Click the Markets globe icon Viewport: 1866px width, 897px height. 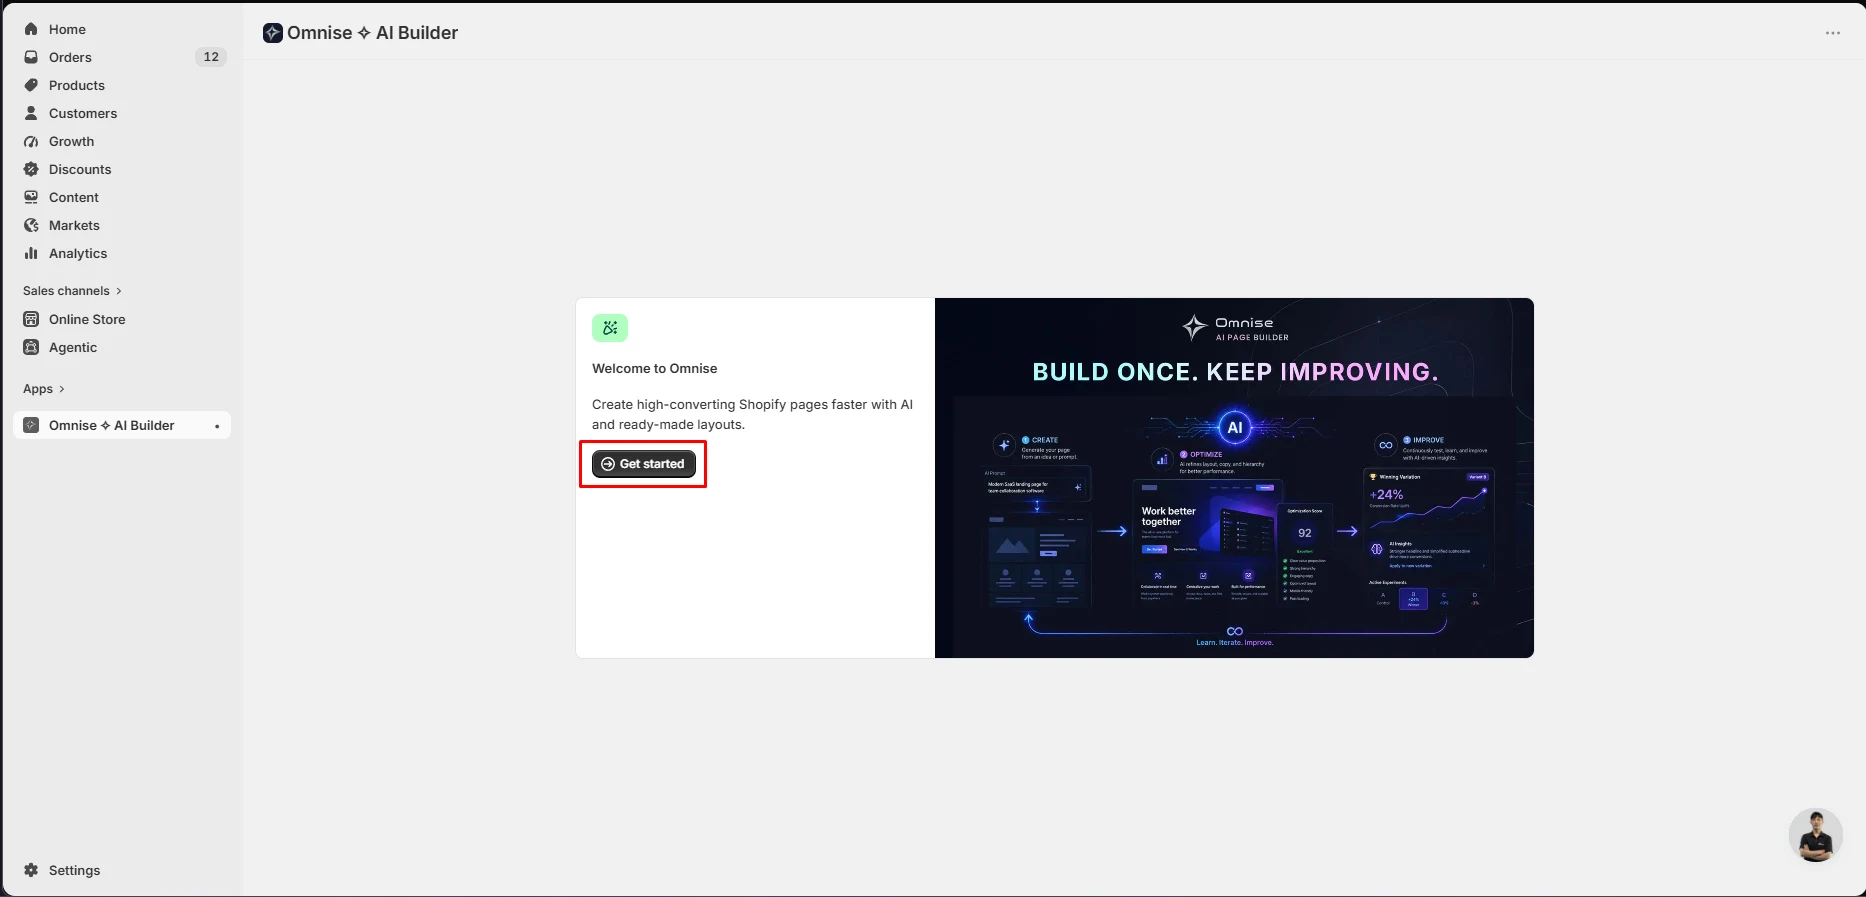31,225
